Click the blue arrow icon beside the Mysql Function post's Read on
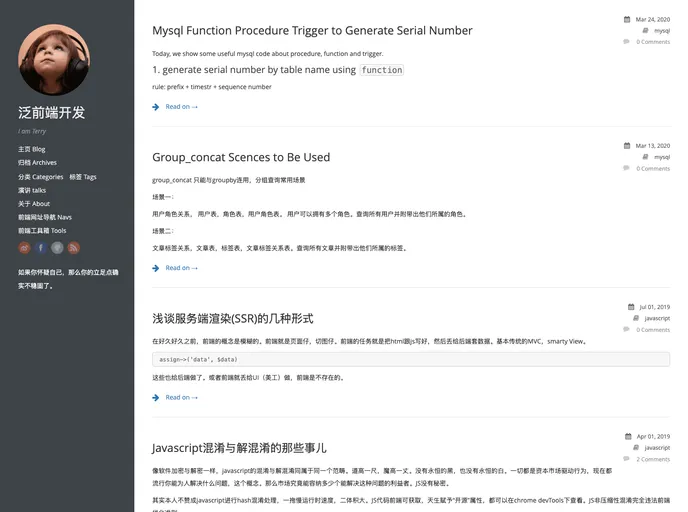This screenshot has height=512, width=688. click(156, 107)
